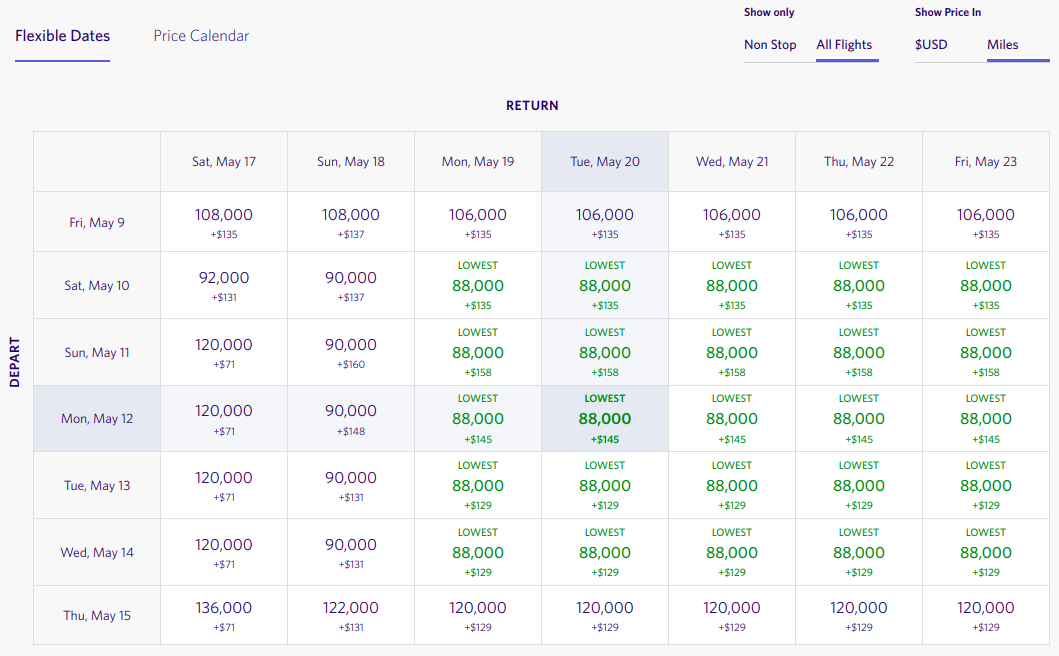Image resolution: width=1059 pixels, height=656 pixels.
Task: Choose May 14 to May 19 lowest fare
Action: 477,552
